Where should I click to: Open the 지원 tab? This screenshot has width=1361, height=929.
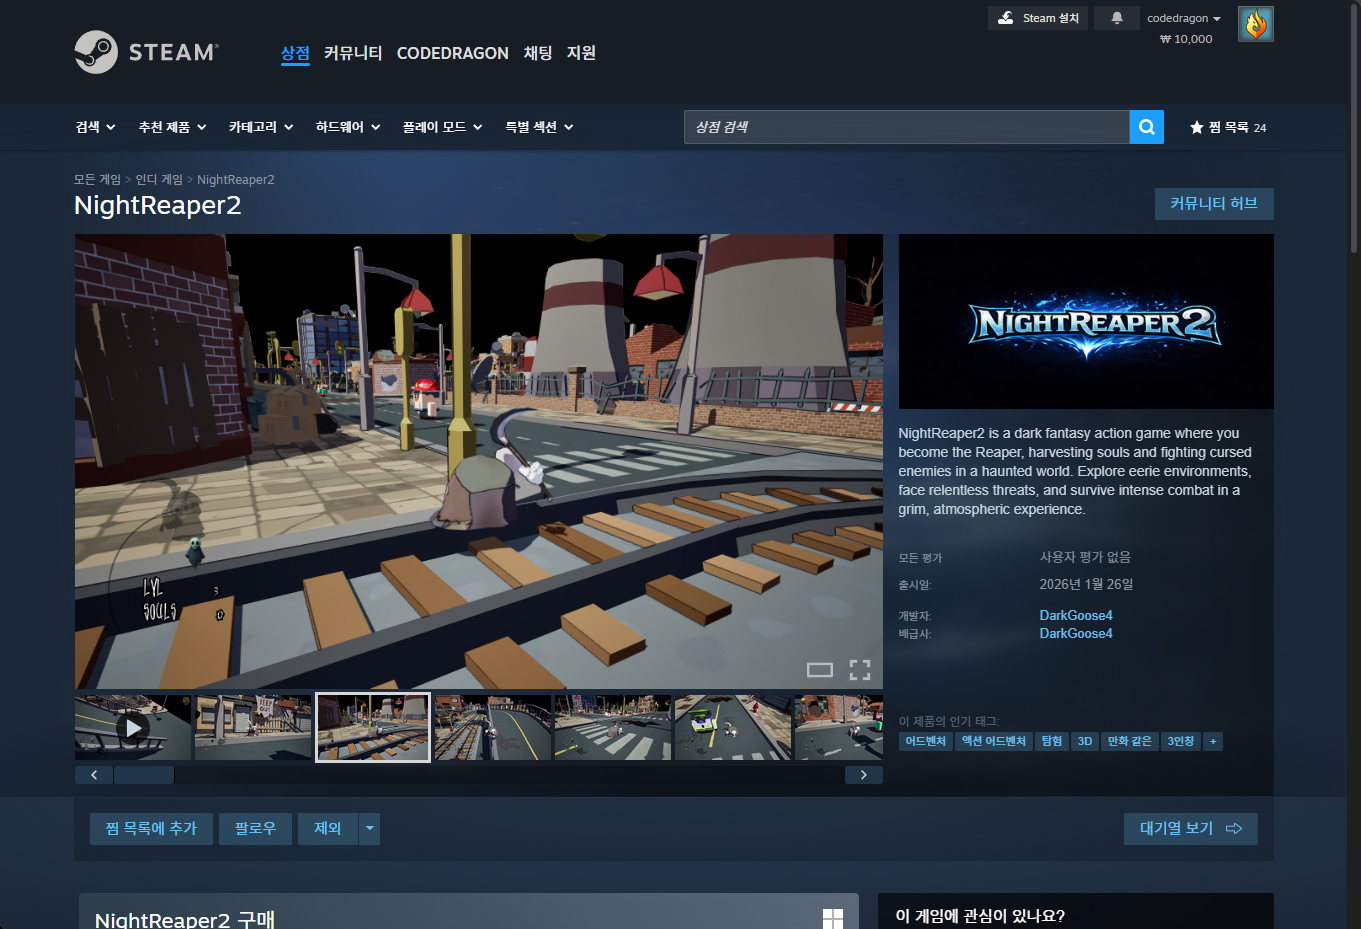tap(581, 53)
